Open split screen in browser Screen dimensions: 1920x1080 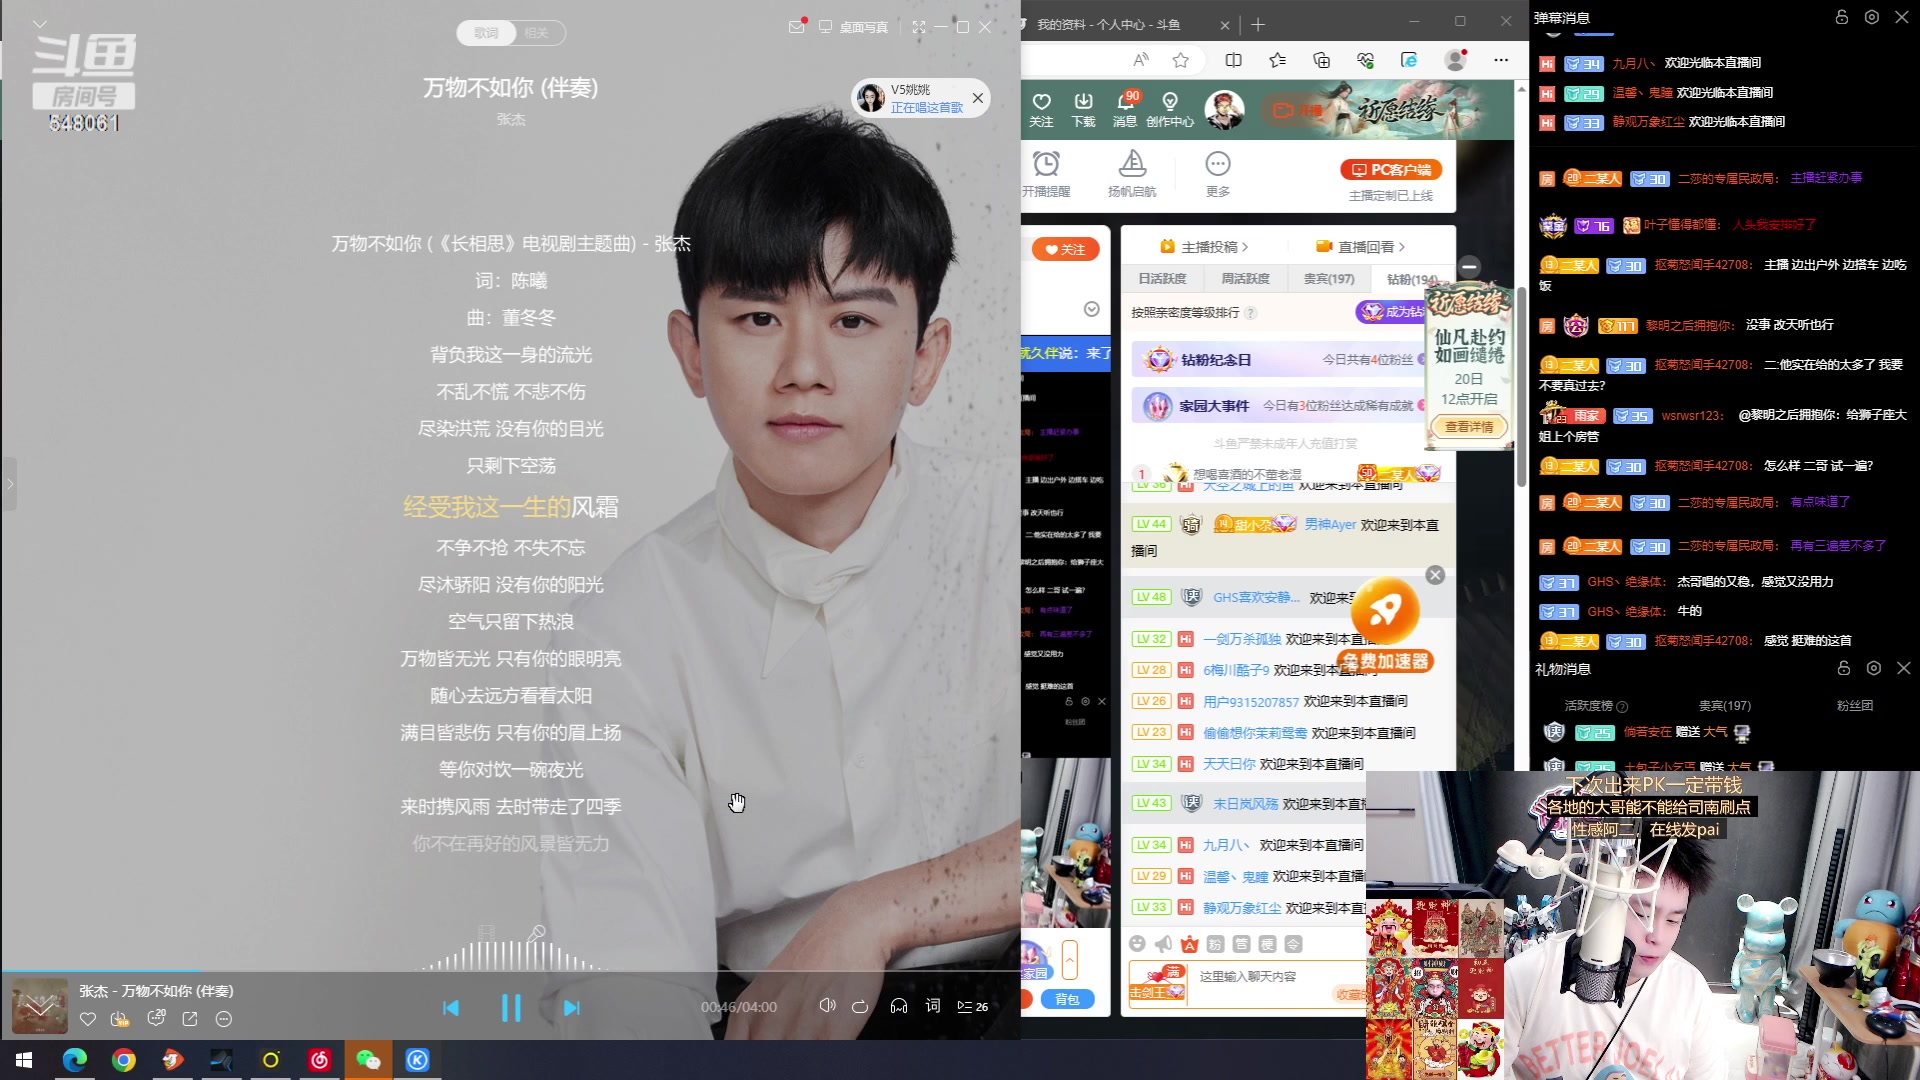tap(1233, 60)
